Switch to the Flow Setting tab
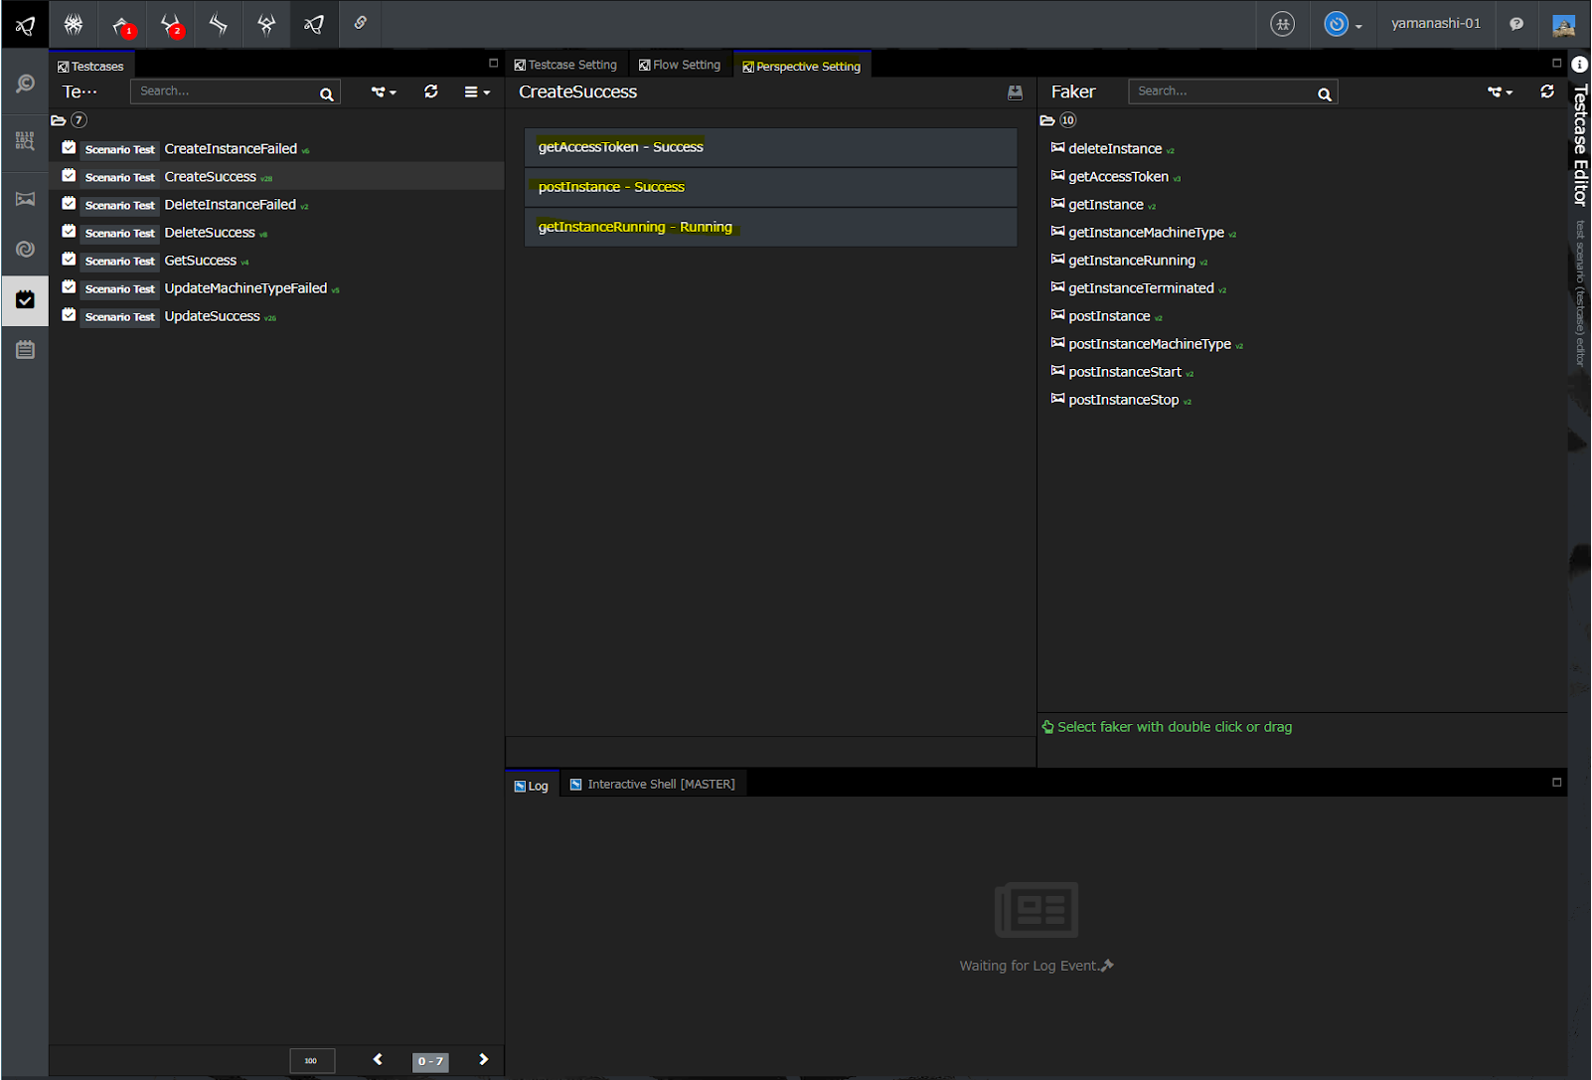This screenshot has width=1592, height=1080. click(x=680, y=65)
